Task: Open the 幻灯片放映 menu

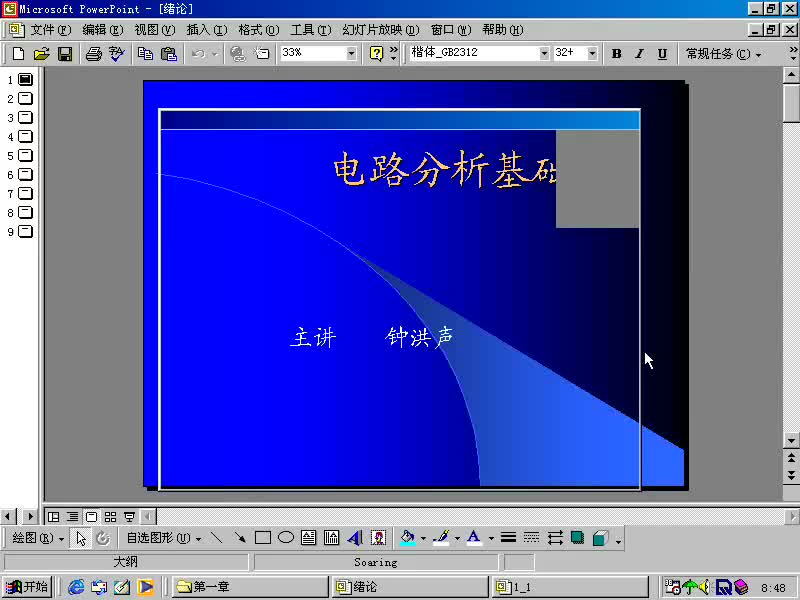Action: pyautogui.click(x=381, y=30)
